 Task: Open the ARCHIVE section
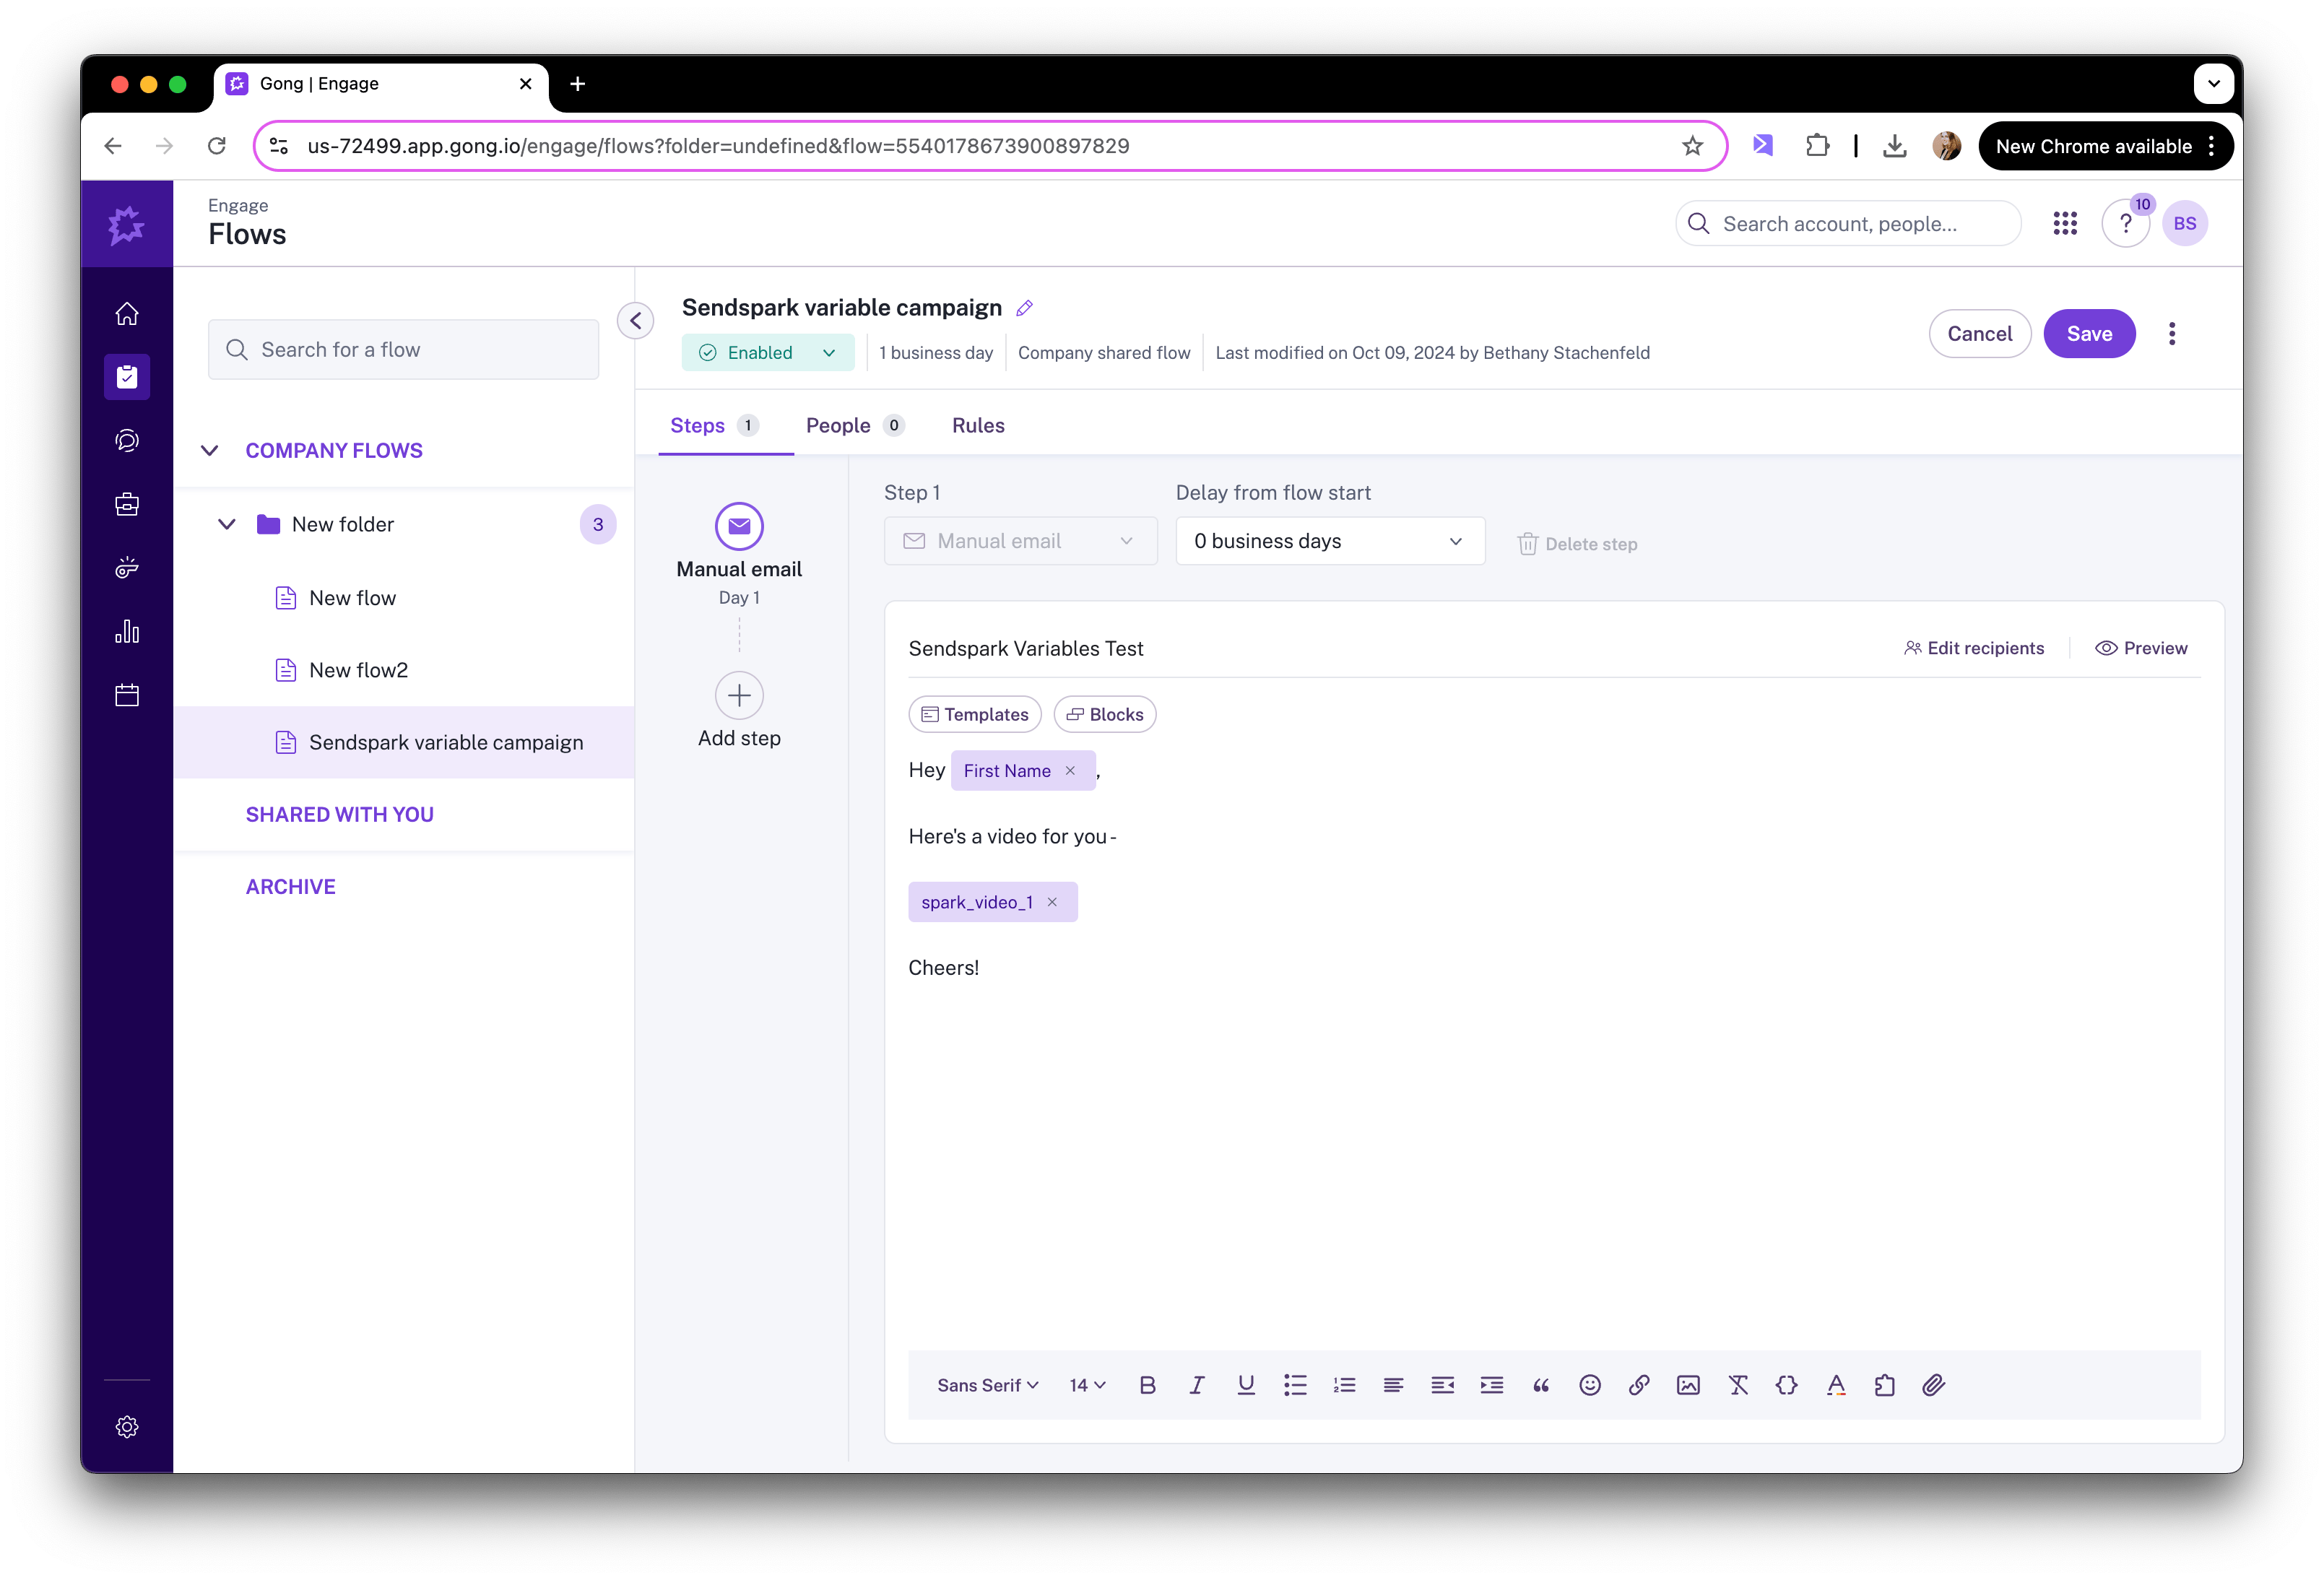coord(291,887)
